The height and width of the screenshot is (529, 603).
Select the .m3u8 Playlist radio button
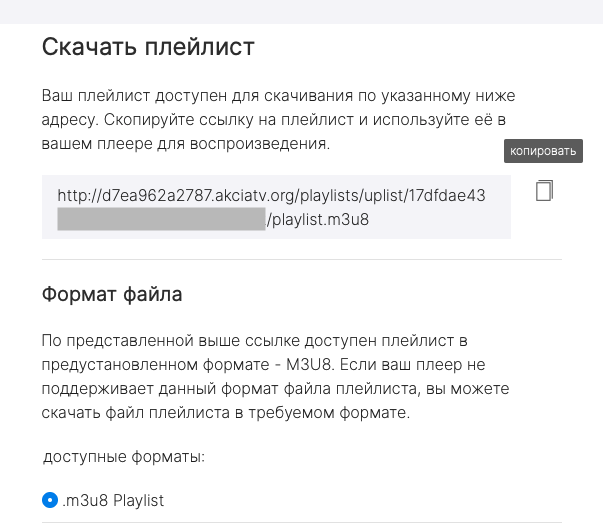[50, 500]
